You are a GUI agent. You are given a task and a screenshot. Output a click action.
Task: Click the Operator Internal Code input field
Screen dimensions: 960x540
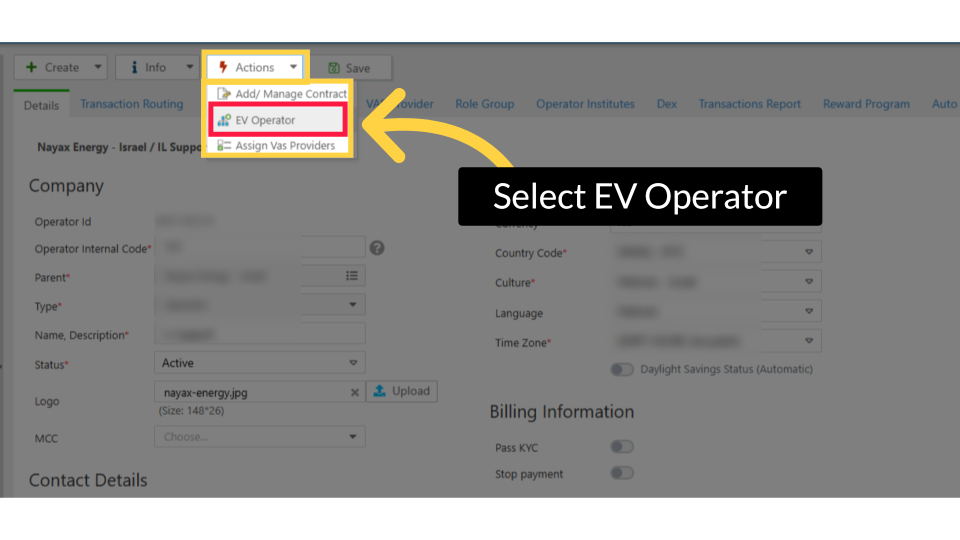tap(259, 248)
